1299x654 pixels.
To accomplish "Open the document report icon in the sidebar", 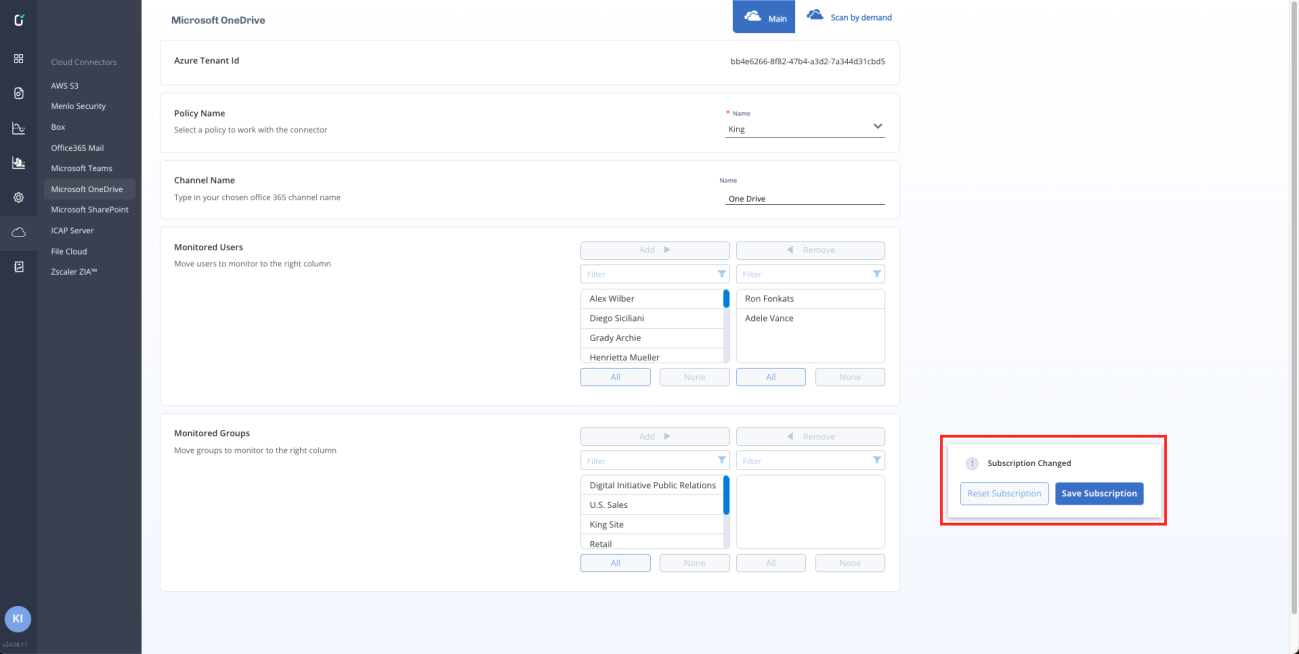I will (18, 267).
